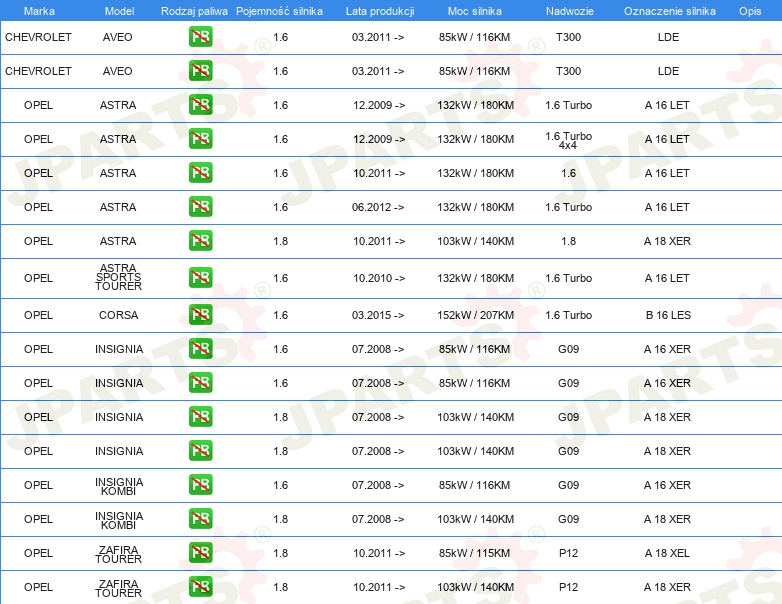Click the Marka column header
This screenshot has height=604, width=782.
pyautogui.click(x=39, y=11)
